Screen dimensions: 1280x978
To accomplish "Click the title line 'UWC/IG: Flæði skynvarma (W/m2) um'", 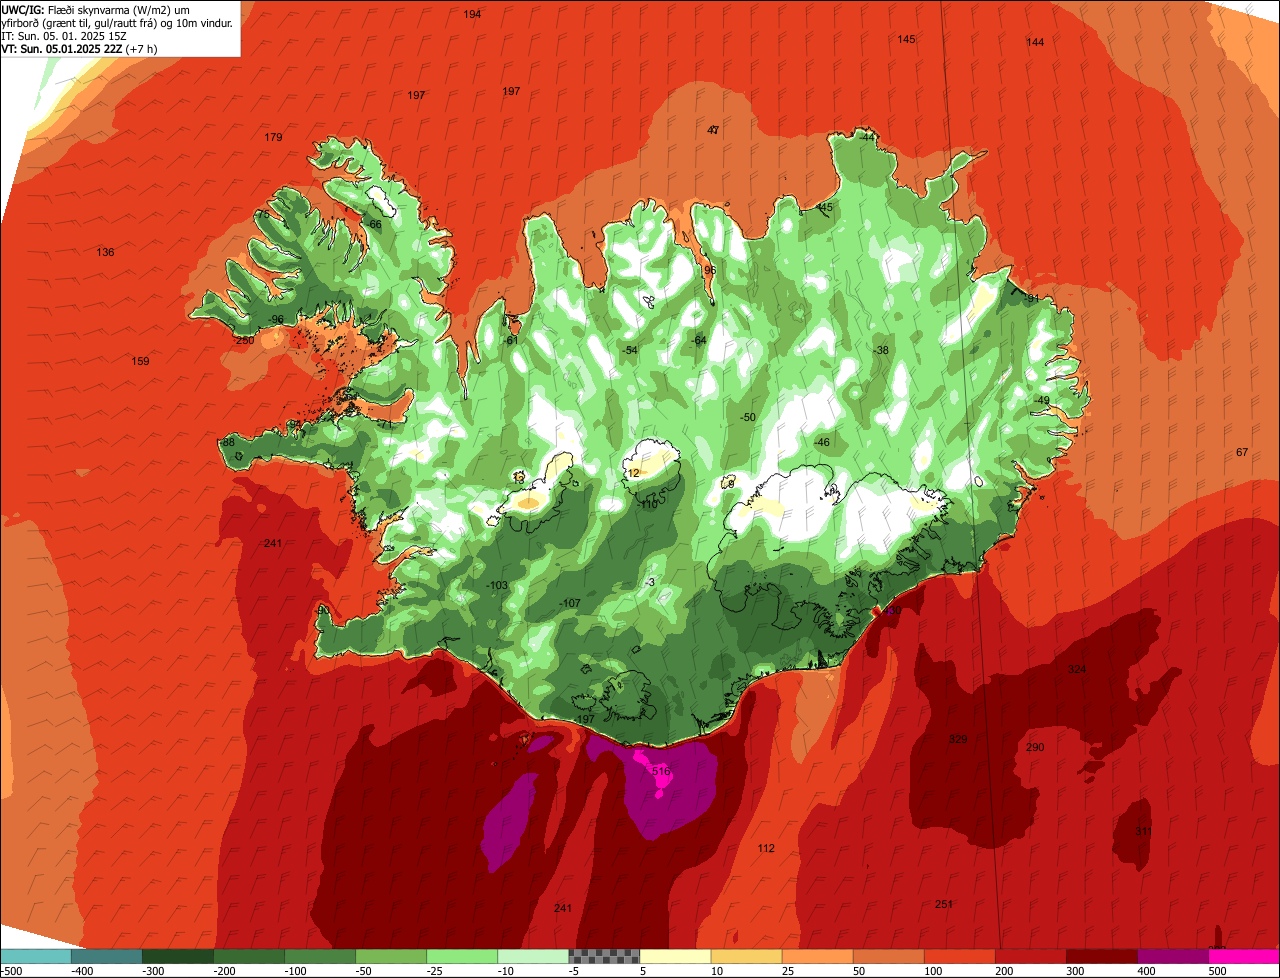I will click(x=96, y=9).
